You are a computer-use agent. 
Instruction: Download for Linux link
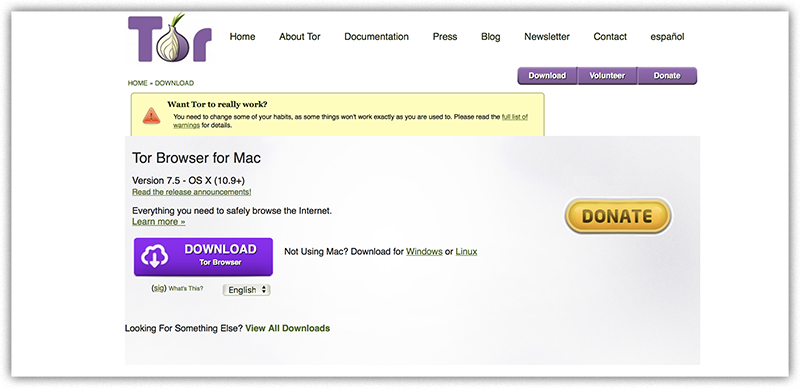[466, 252]
